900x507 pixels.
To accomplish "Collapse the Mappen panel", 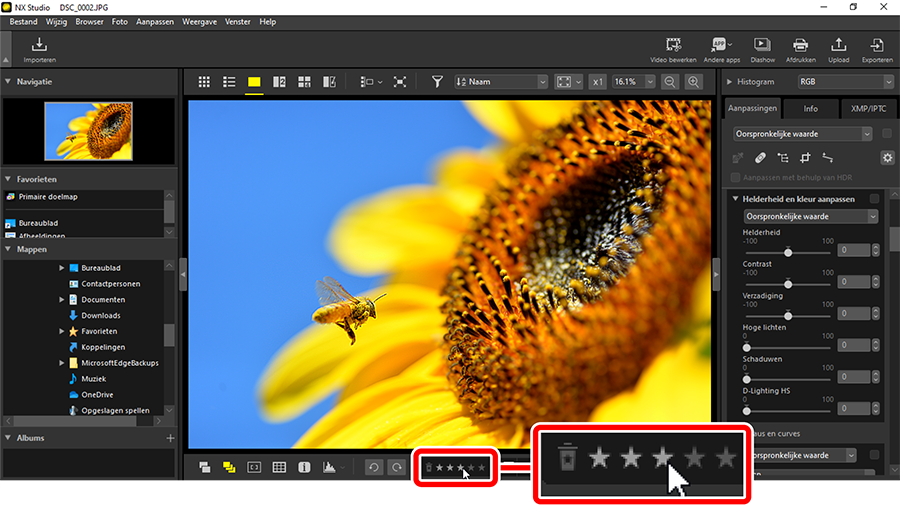I will (8, 249).
